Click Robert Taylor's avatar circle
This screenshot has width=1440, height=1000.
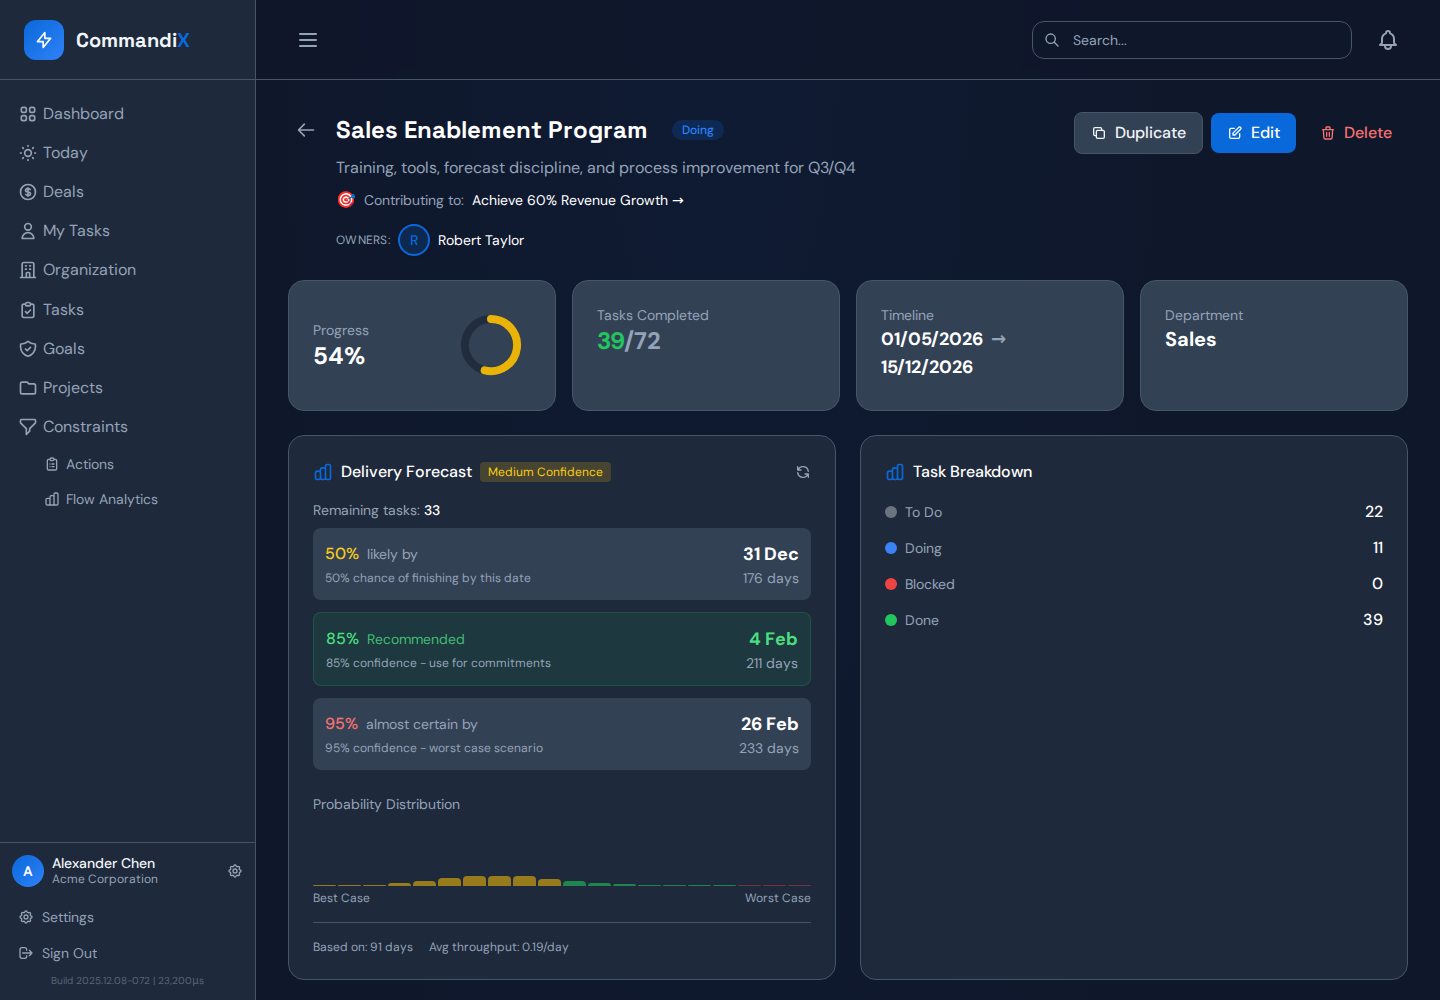click(414, 240)
